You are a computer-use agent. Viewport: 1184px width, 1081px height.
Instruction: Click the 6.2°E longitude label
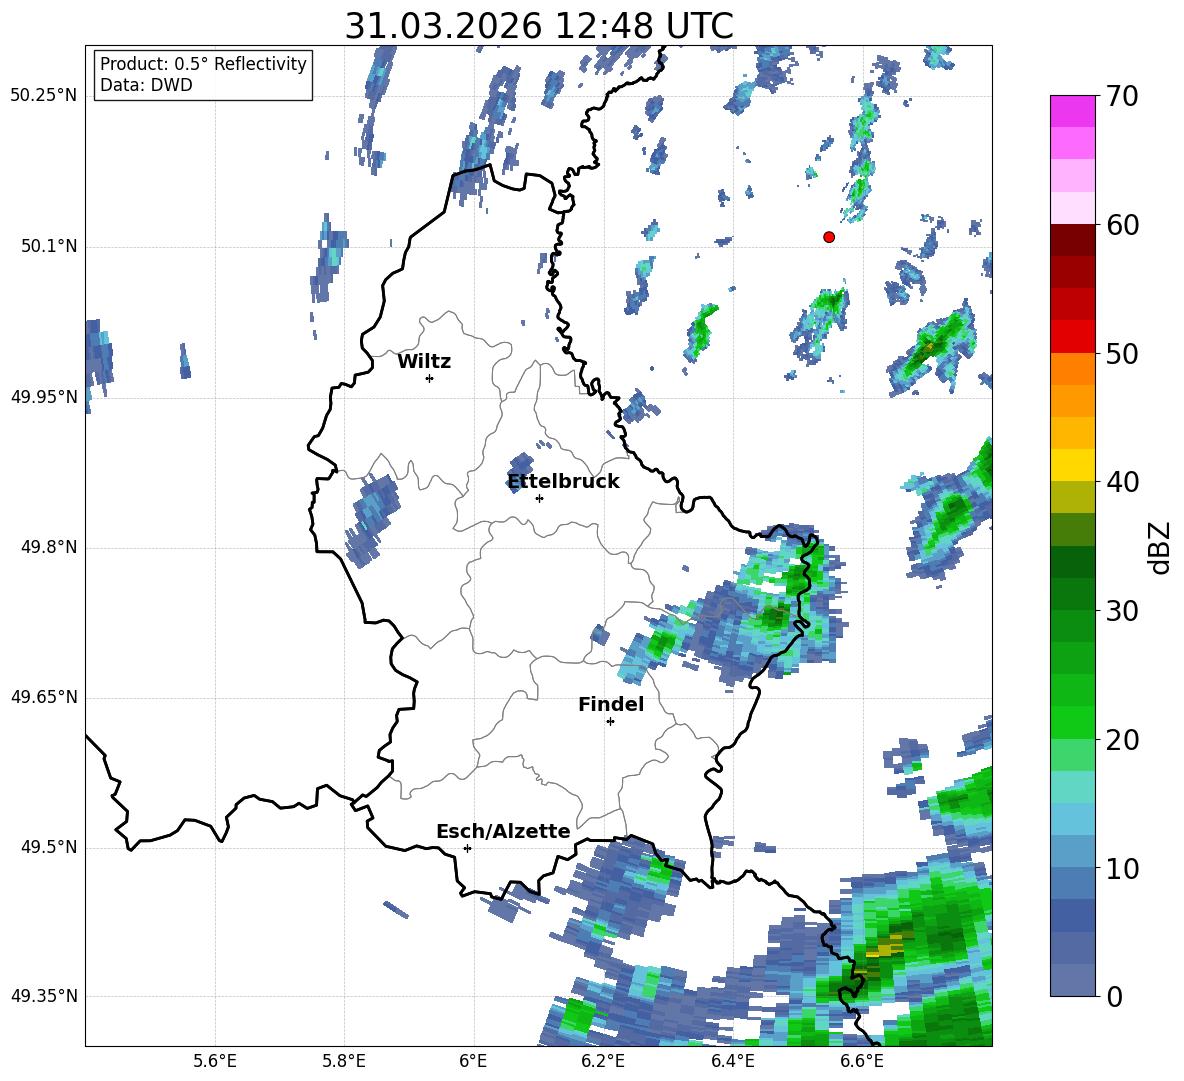click(603, 1061)
